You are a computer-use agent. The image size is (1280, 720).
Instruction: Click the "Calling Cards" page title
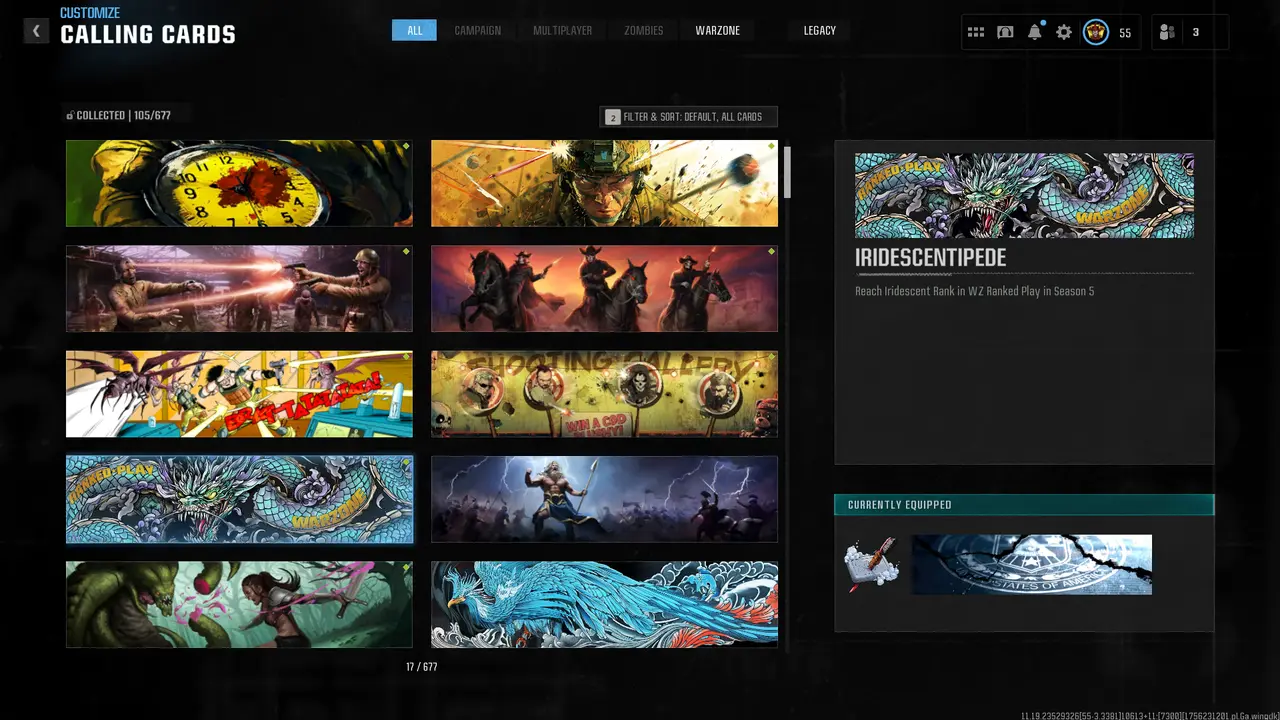148,35
